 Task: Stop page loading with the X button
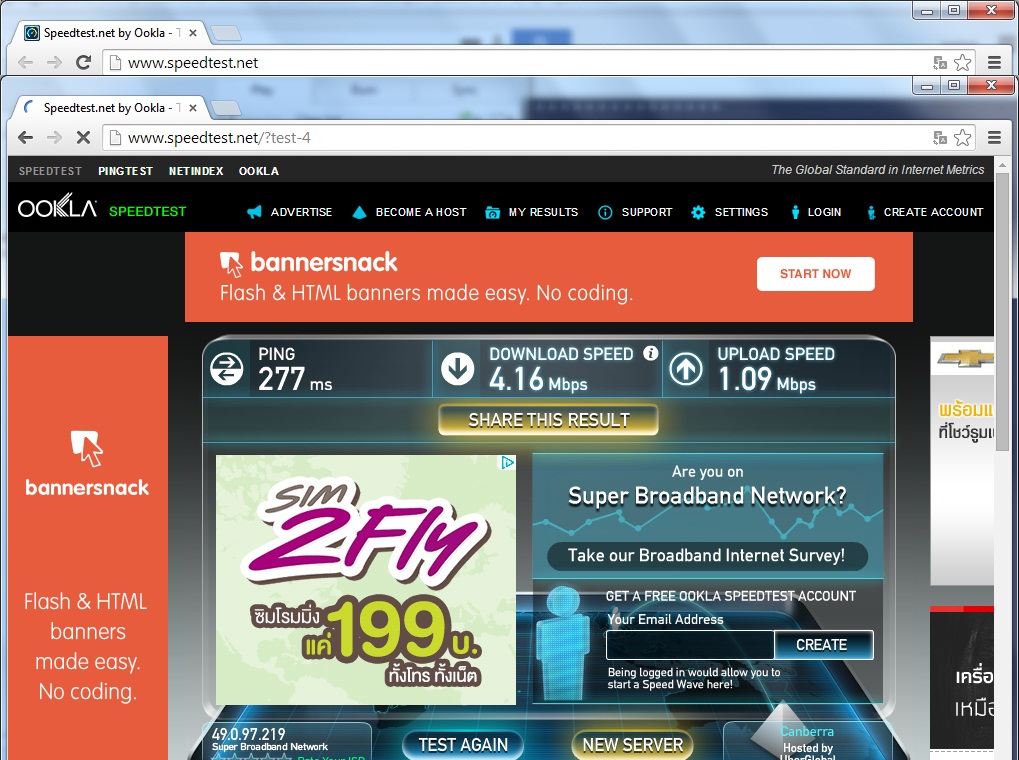point(83,137)
